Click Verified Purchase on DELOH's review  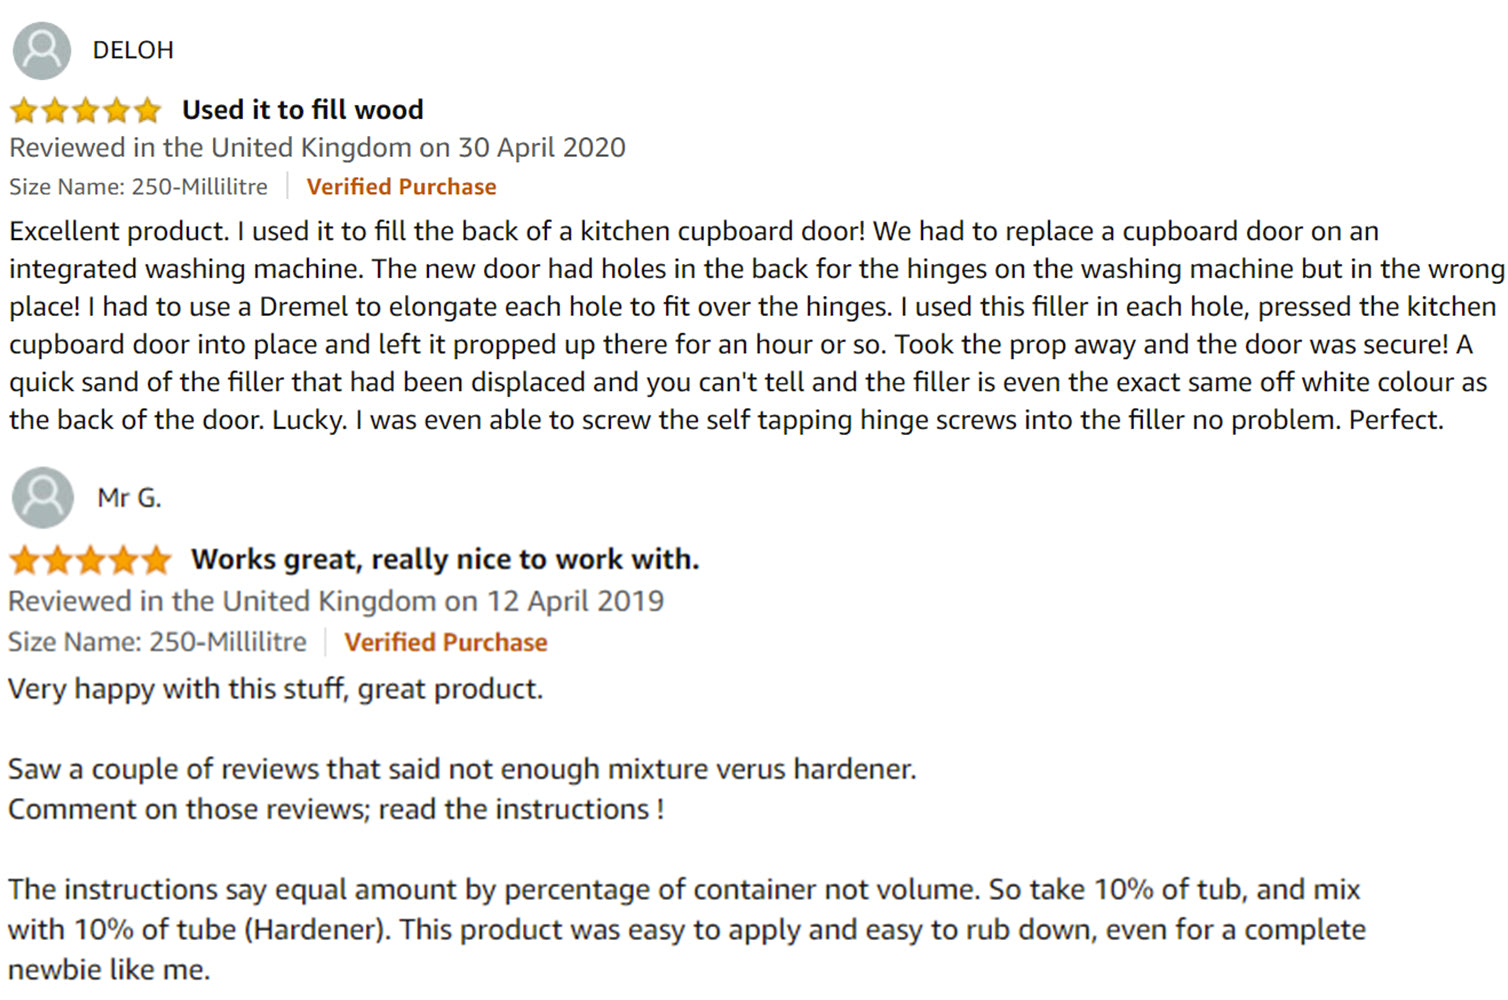pyautogui.click(x=401, y=187)
